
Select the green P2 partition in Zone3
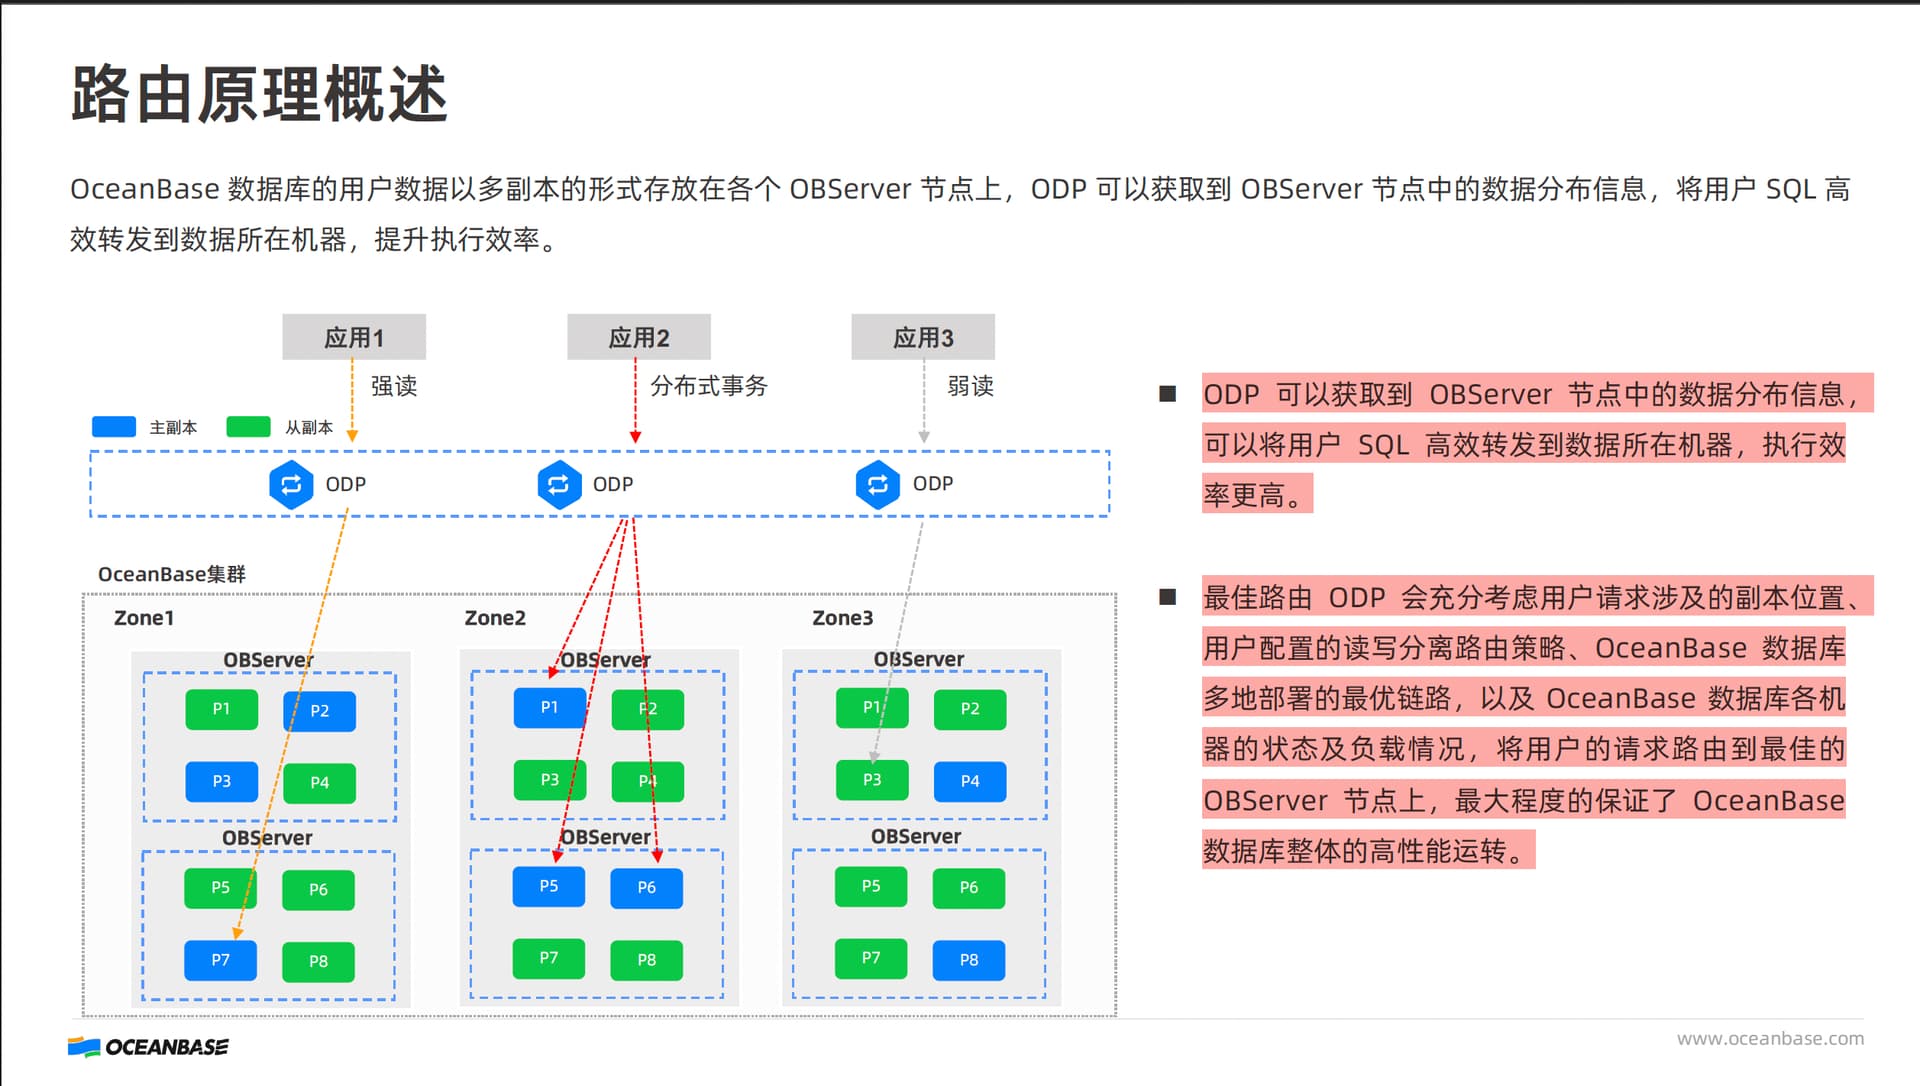coord(969,709)
